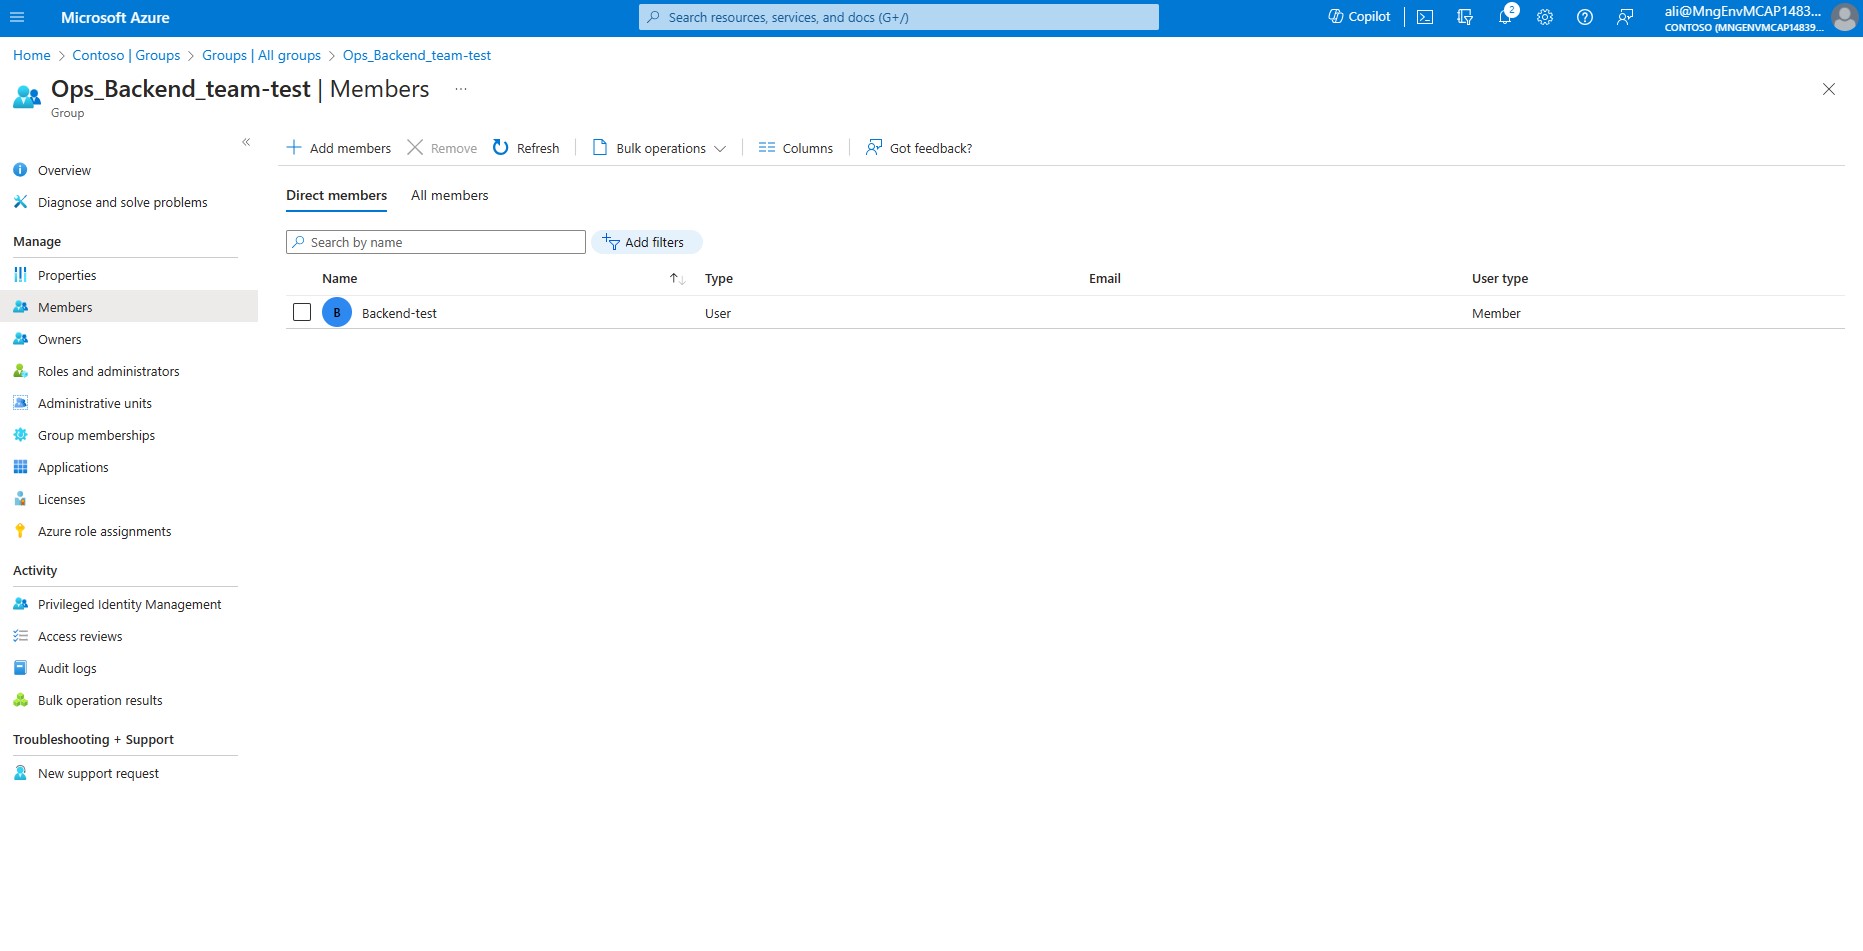
Task: Open Privileged Identity Management
Action: point(129,604)
